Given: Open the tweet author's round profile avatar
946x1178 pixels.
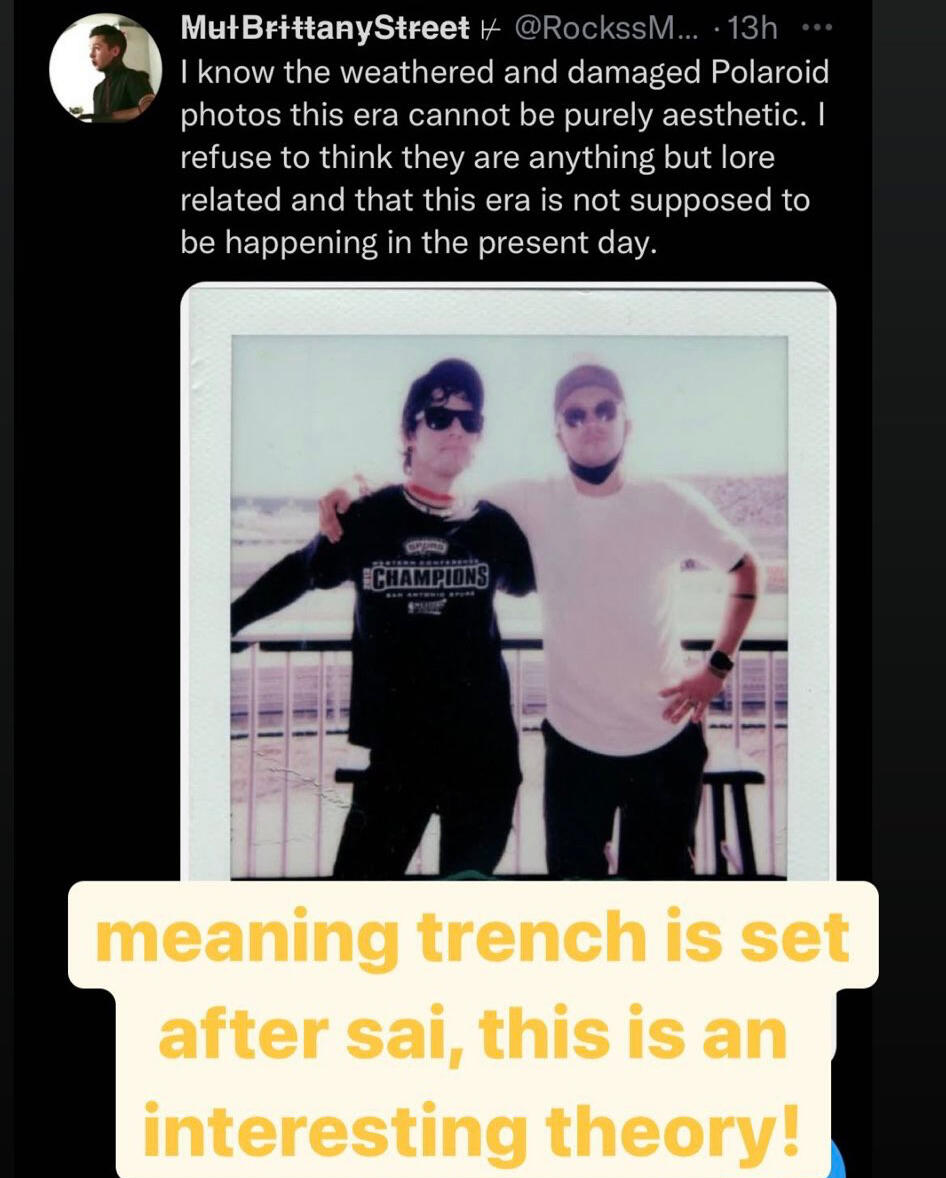Looking at the screenshot, I should (x=105, y=68).
